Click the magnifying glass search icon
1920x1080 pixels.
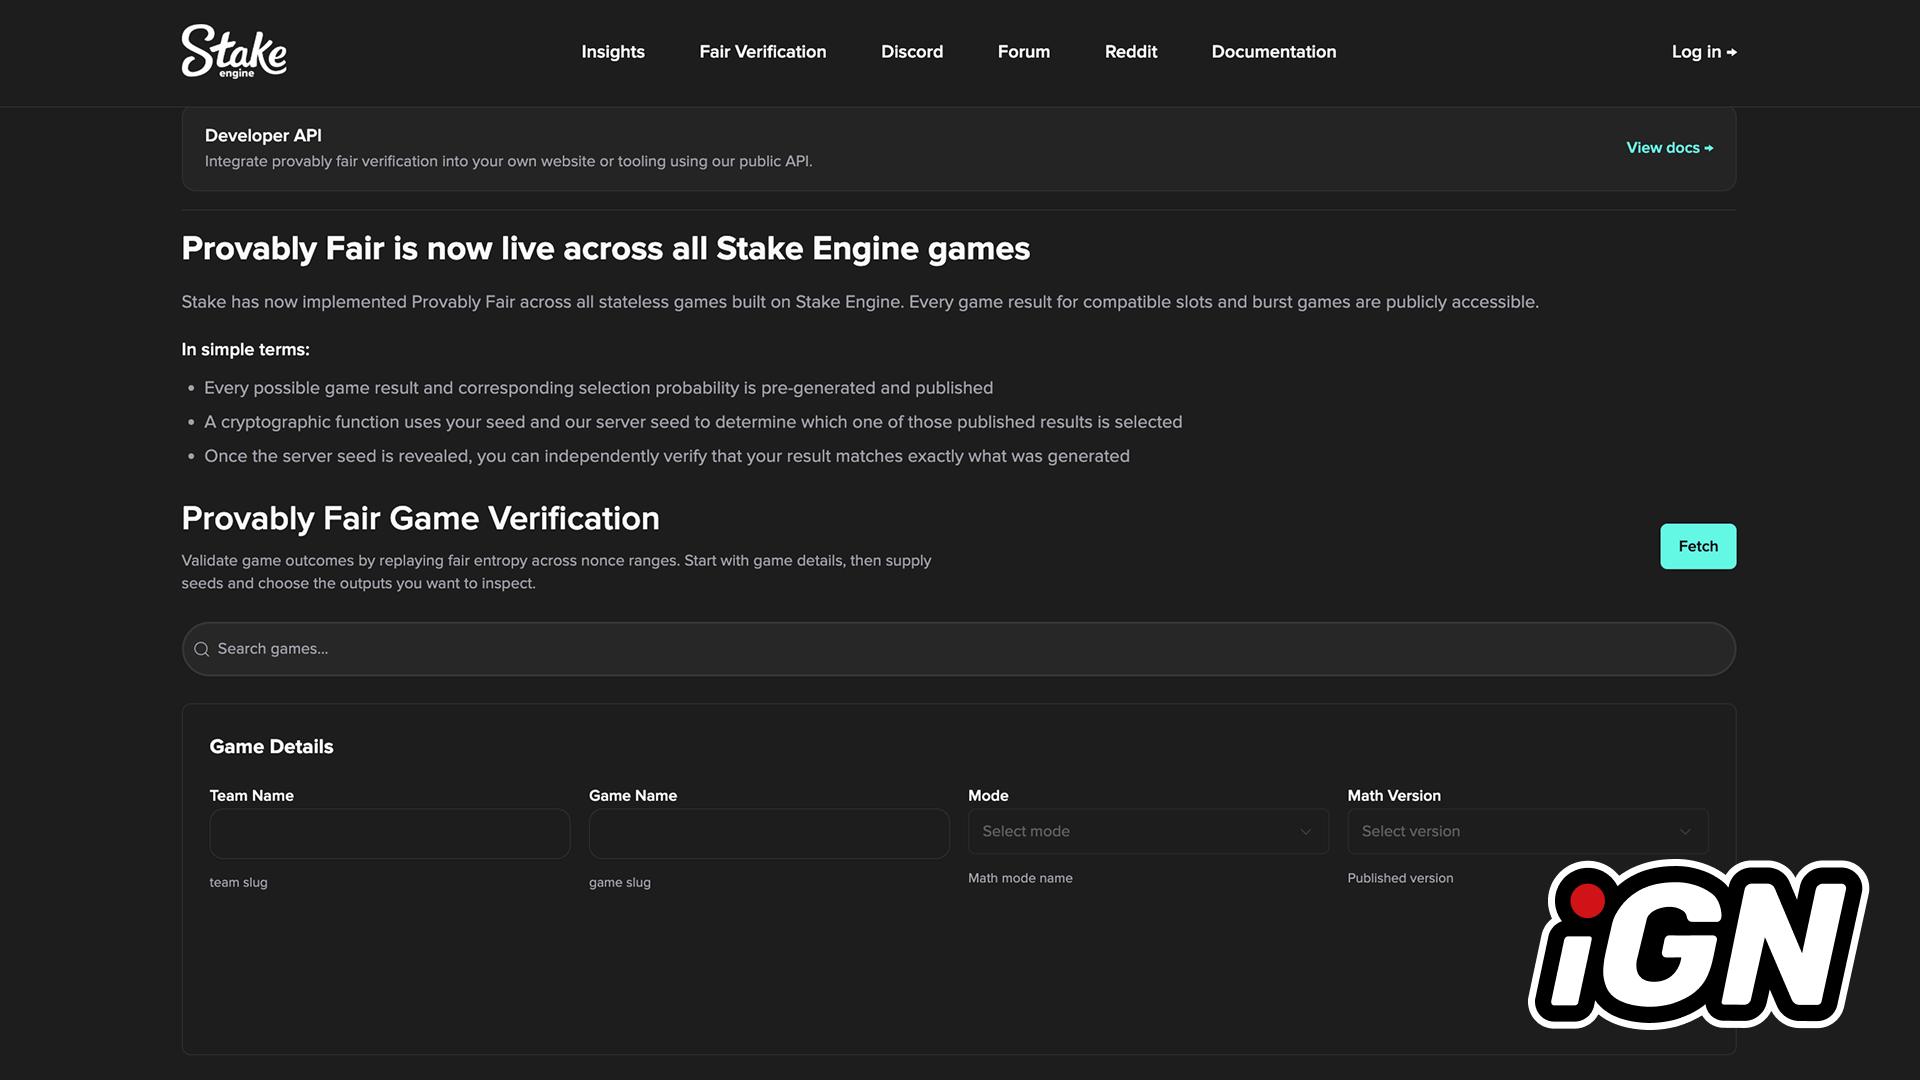[202, 649]
